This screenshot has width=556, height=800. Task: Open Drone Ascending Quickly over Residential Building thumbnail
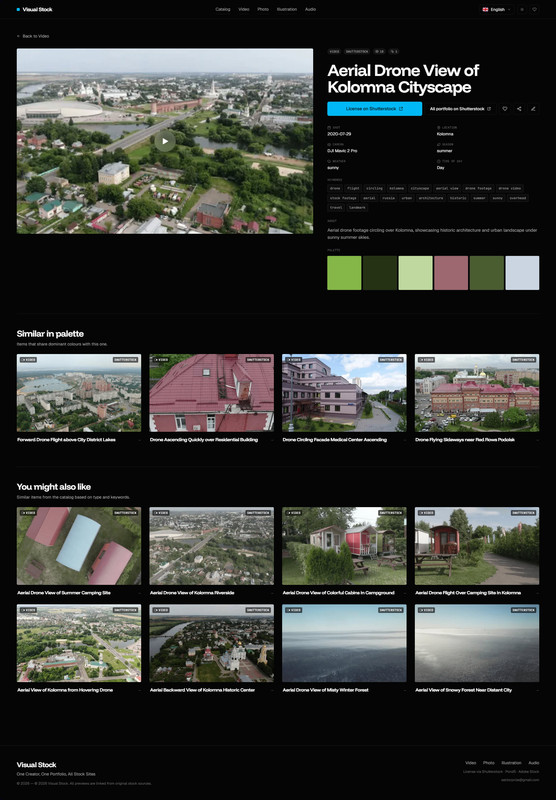pyautogui.click(x=212, y=393)
